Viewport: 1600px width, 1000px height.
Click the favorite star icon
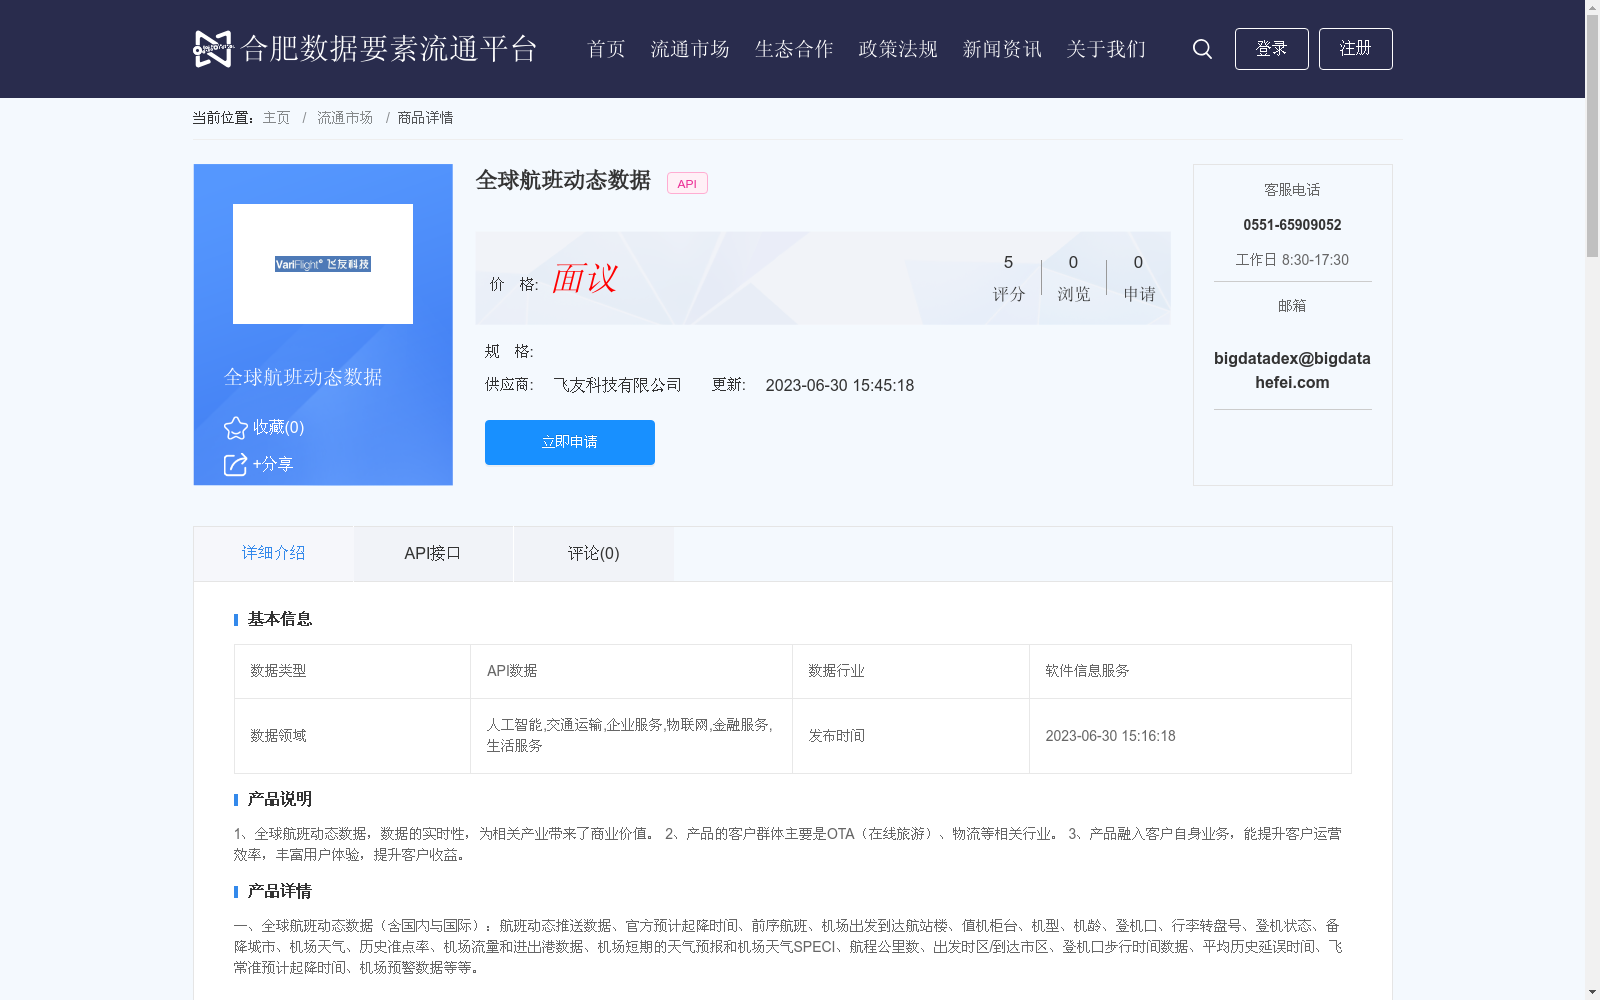236,428
